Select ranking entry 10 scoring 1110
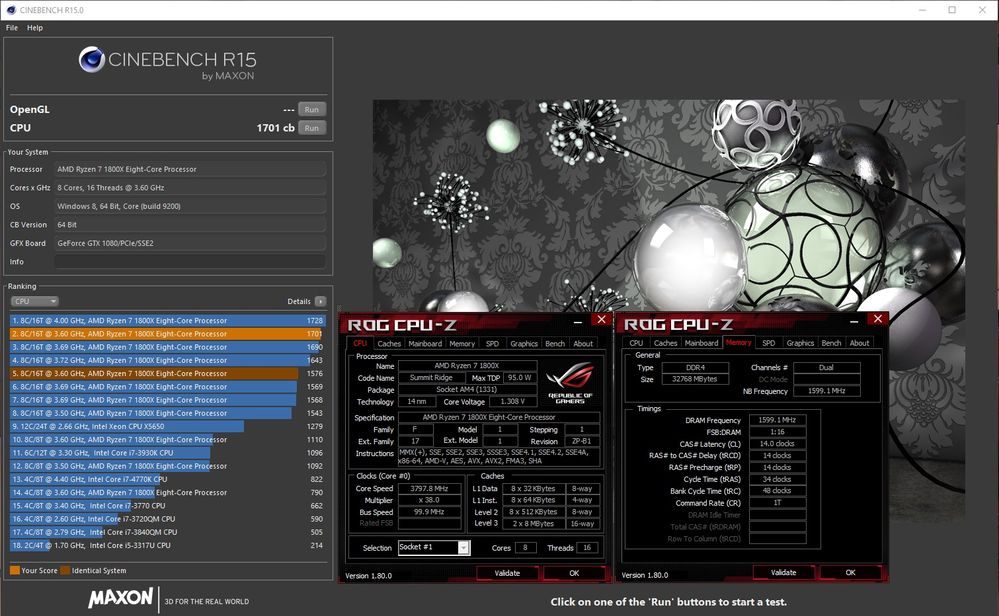This screenshot has height=616, width=999. (x=168, y=440)
